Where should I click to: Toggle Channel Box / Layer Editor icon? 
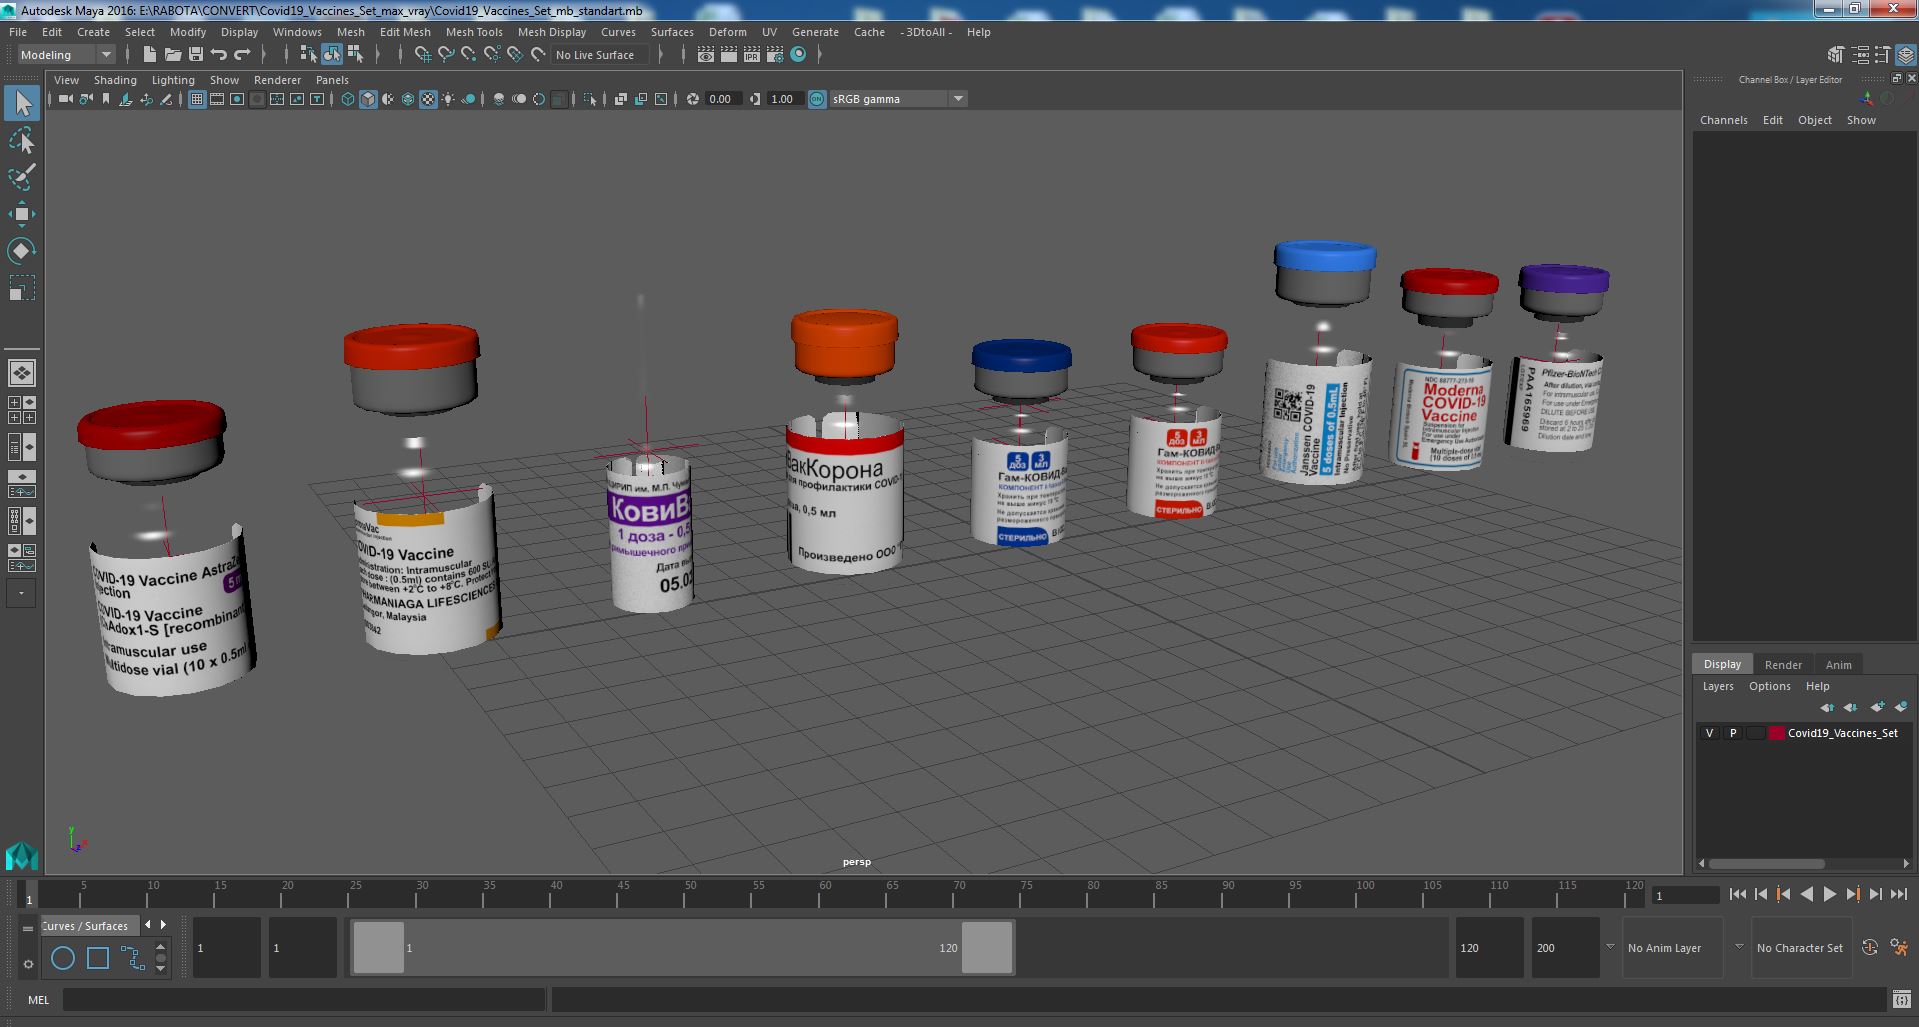(1906, 55)
